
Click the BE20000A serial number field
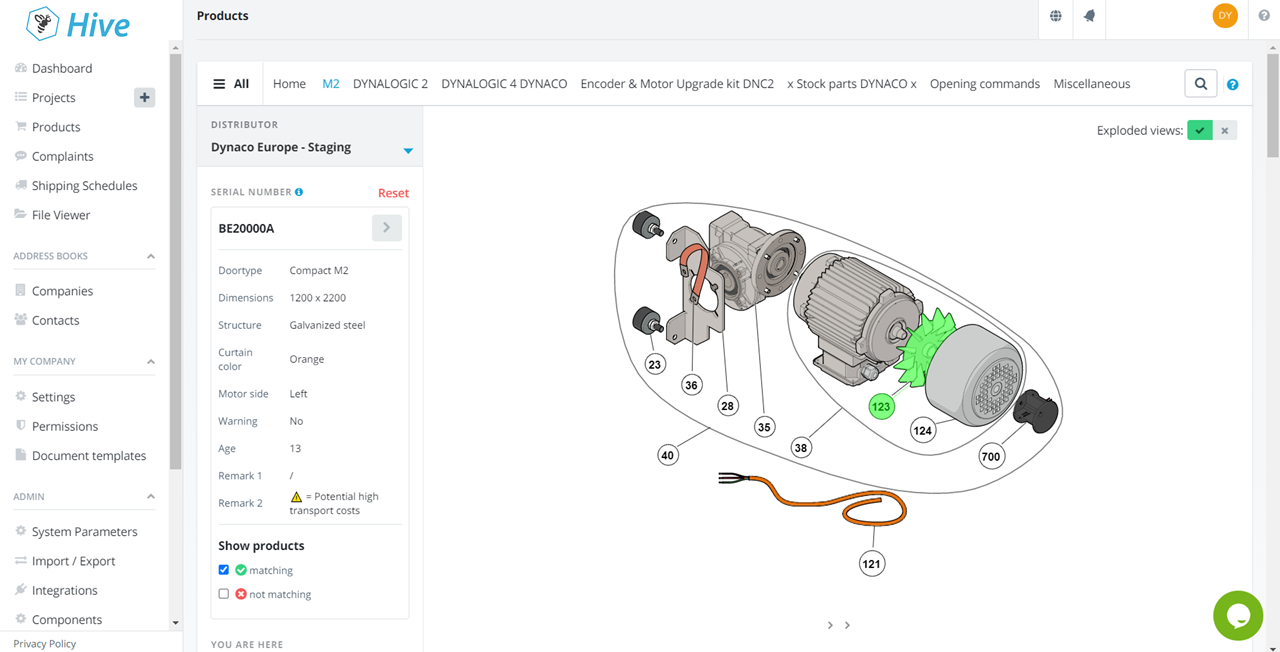pos(292,228)
